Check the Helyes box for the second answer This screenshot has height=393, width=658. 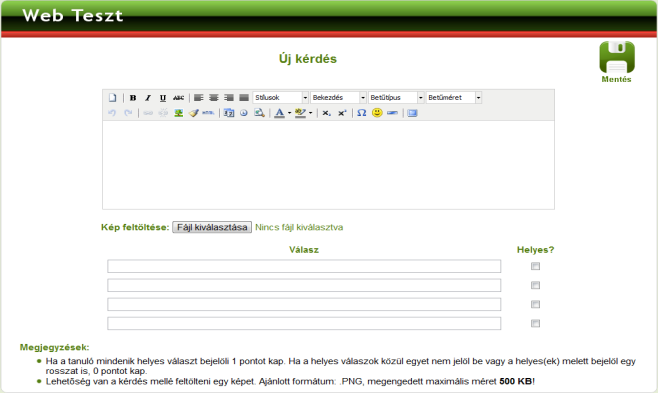click(x=535, y=285)
